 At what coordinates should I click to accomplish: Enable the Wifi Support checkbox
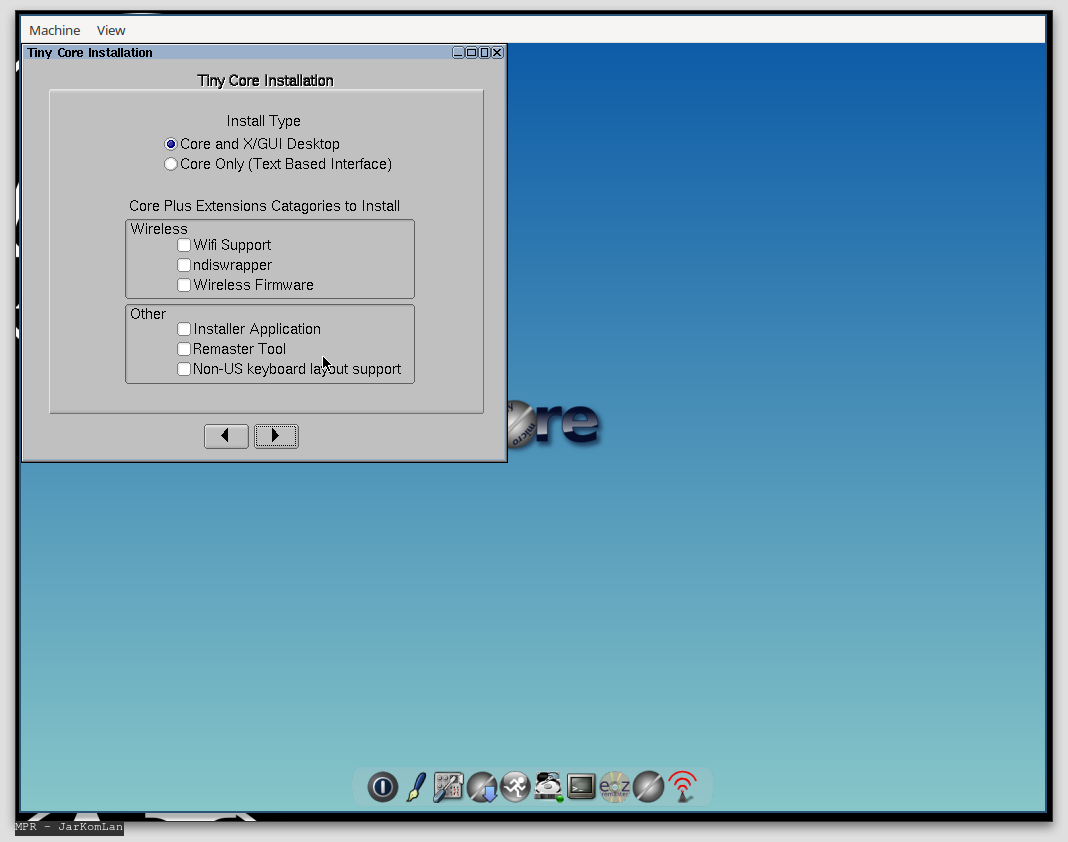[x=184, y=245]
